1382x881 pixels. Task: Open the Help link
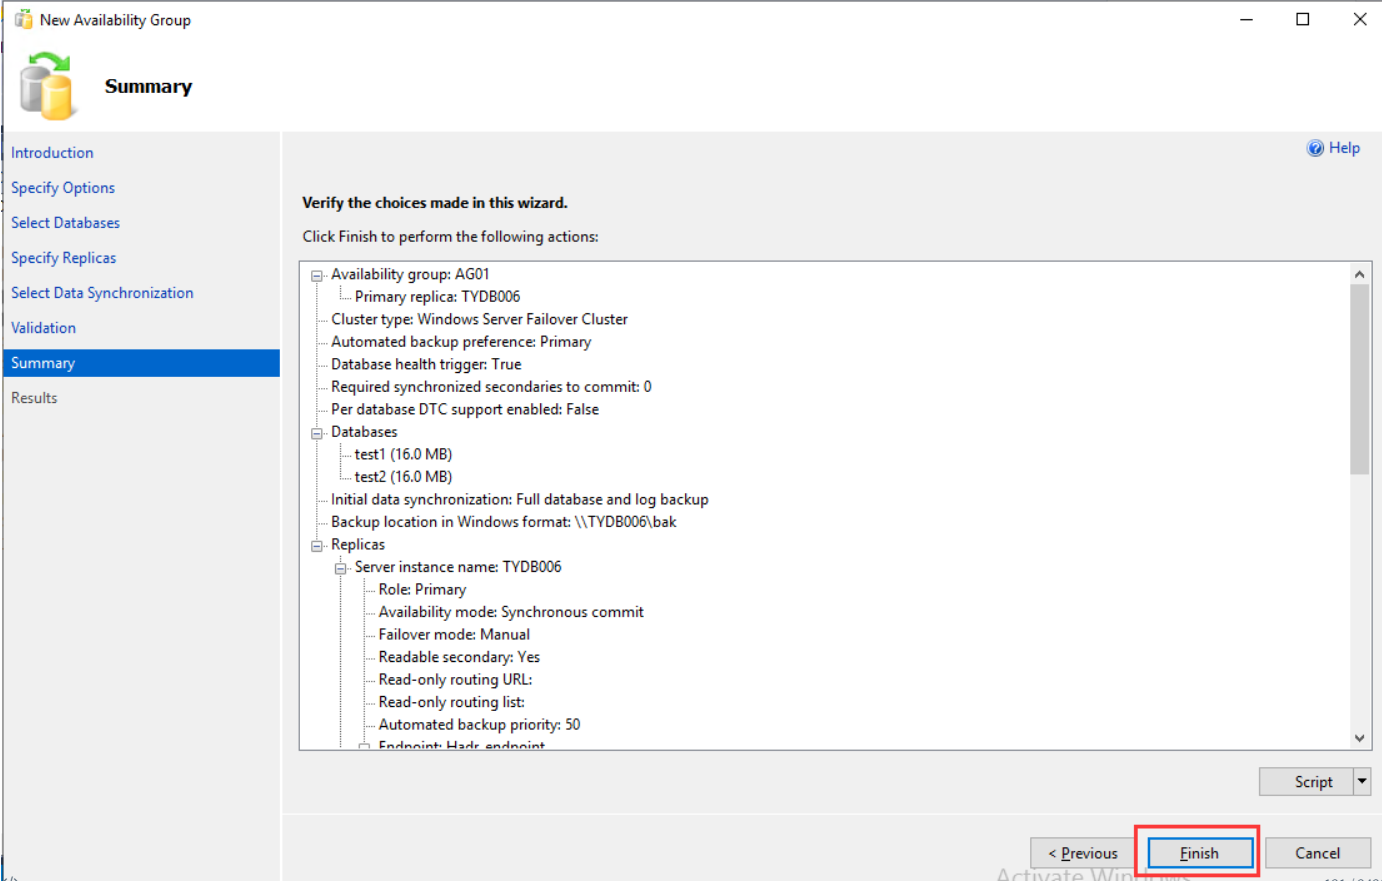(1344, 148)
